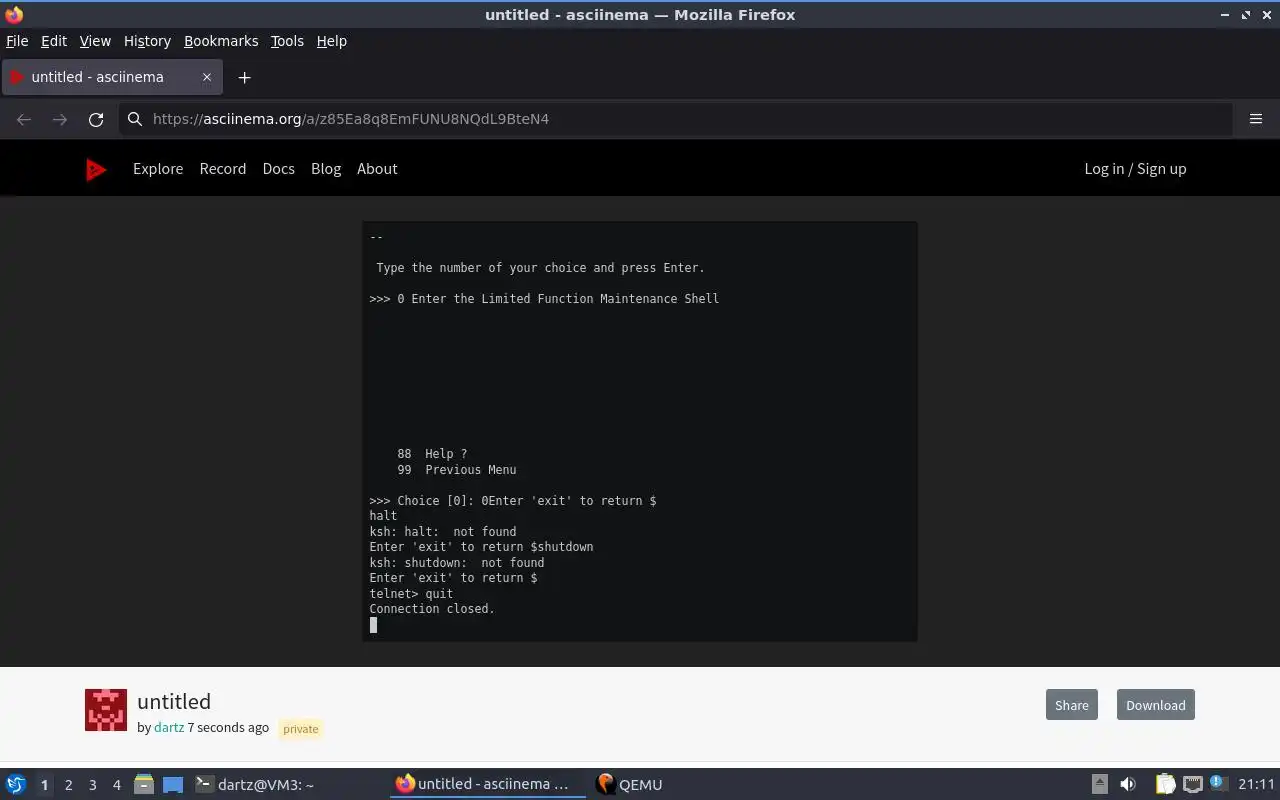Viewport: 1280px width, 800px height.
Task: Click 'Connection closed.' terminal line
Action: [x=432, y=609]
